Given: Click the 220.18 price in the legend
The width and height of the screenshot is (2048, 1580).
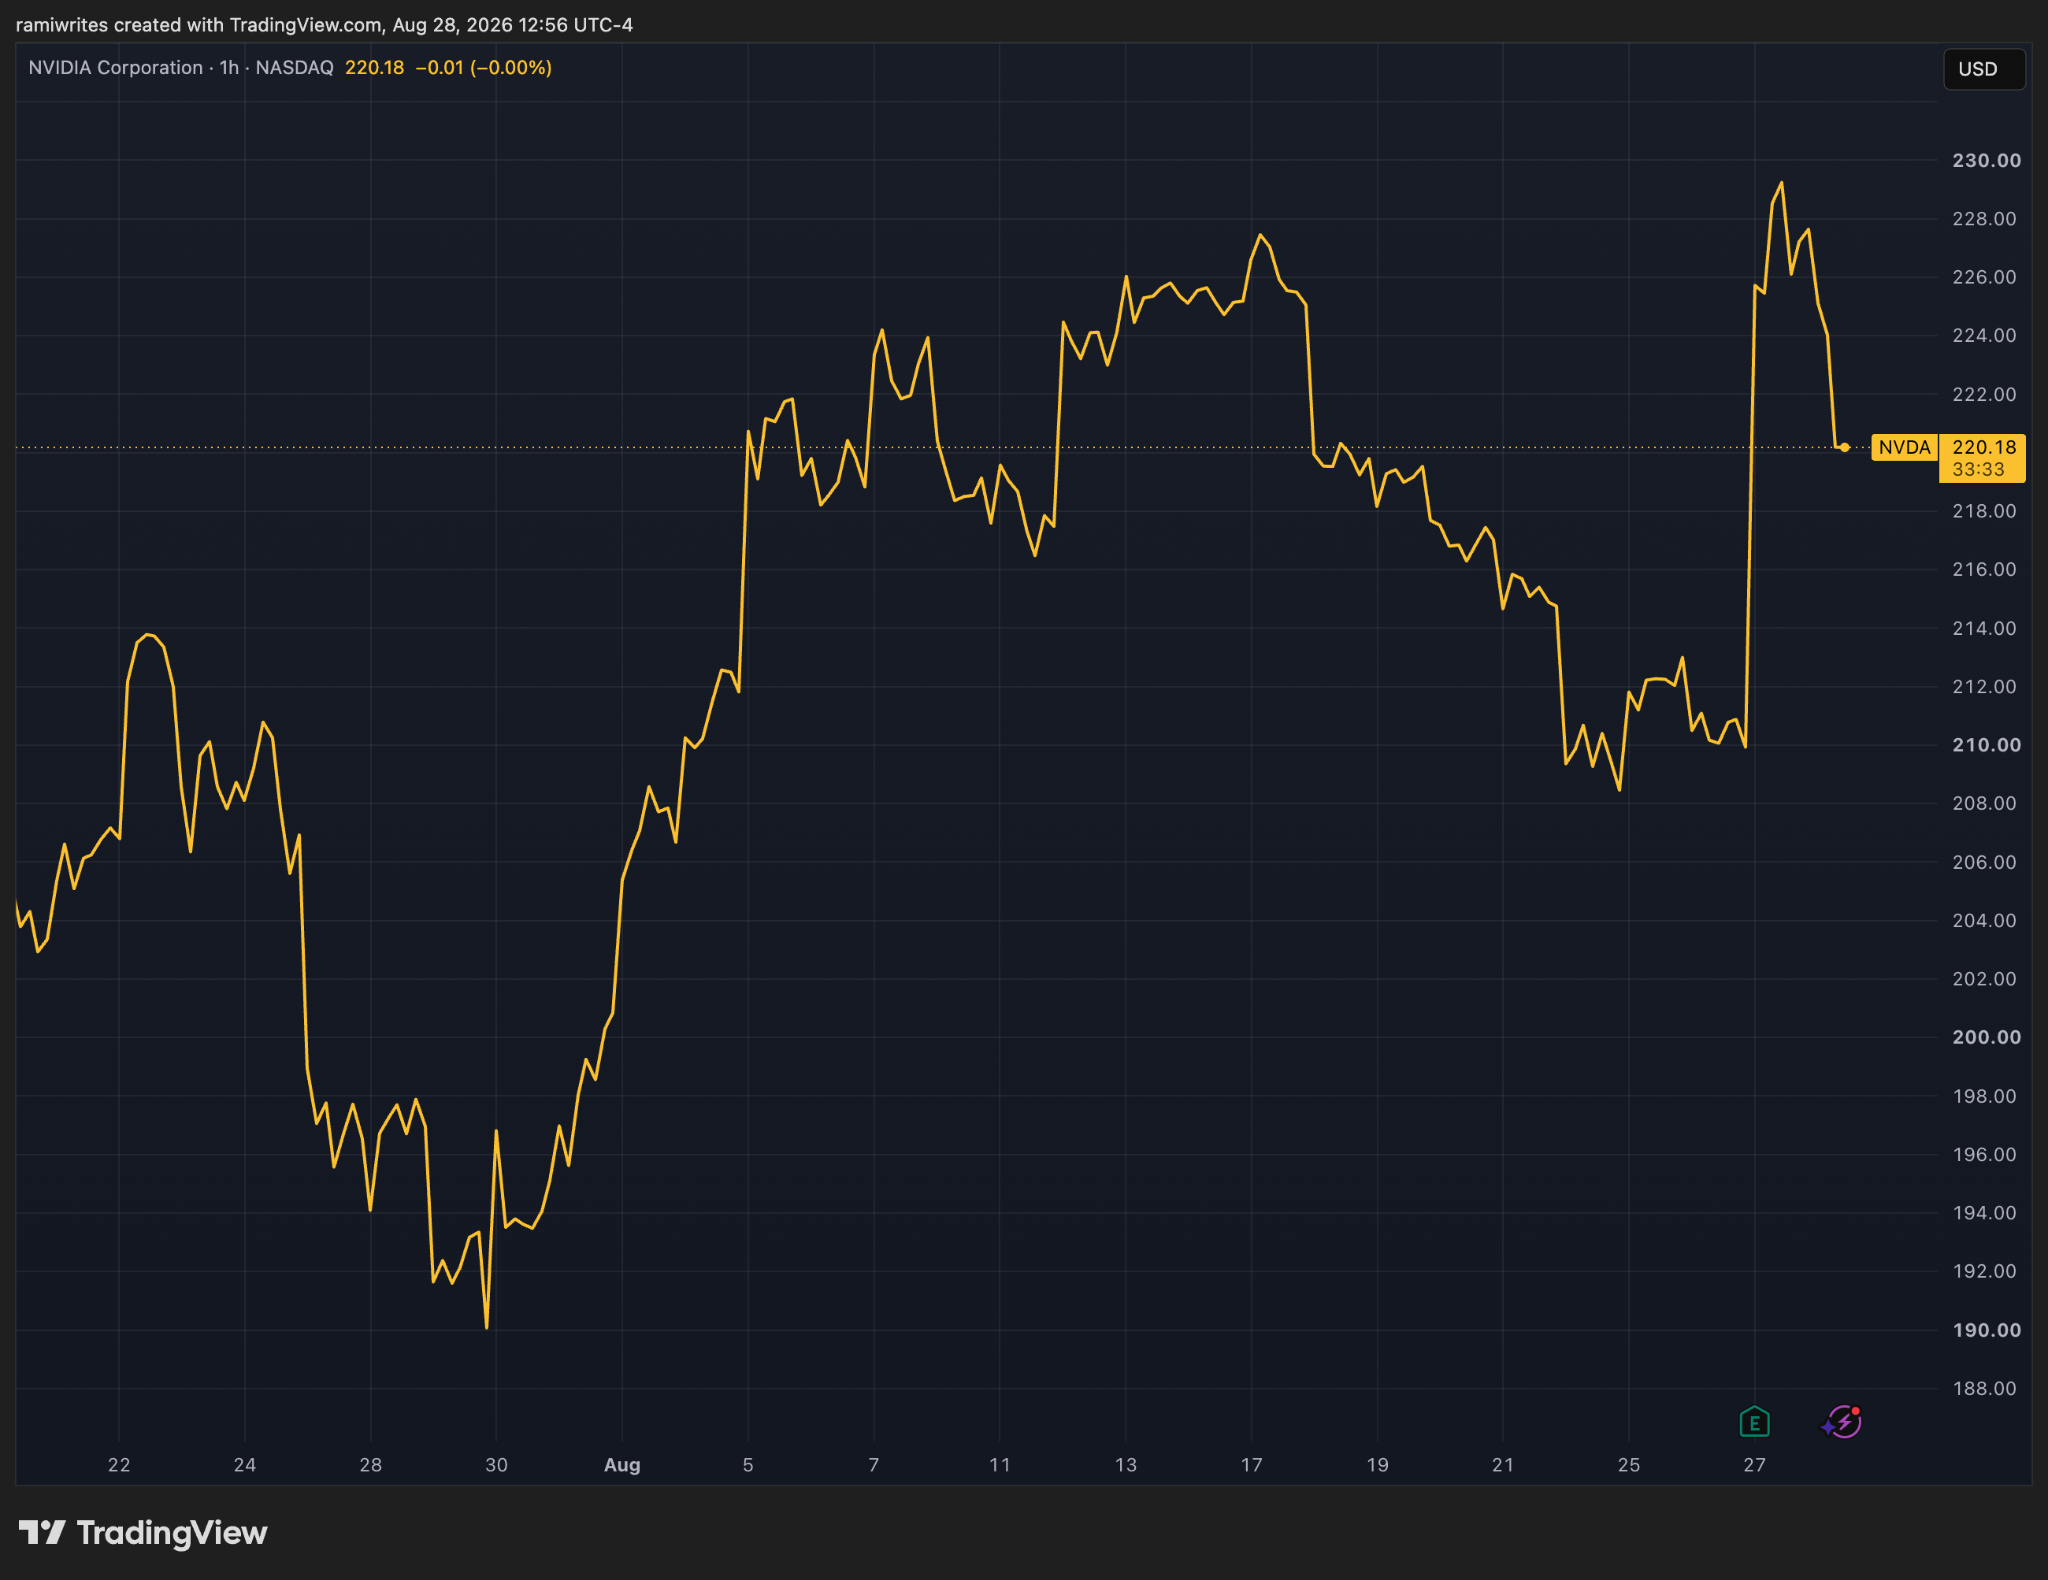Looking at the screenshot, I should (374, 67).
